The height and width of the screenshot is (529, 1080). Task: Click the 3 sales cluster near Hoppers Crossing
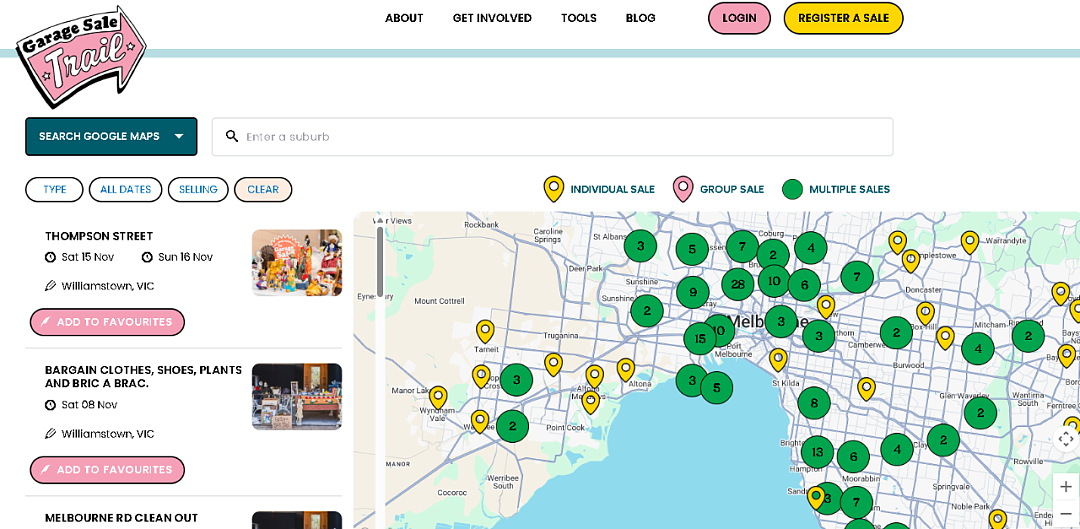pos(517,380)
